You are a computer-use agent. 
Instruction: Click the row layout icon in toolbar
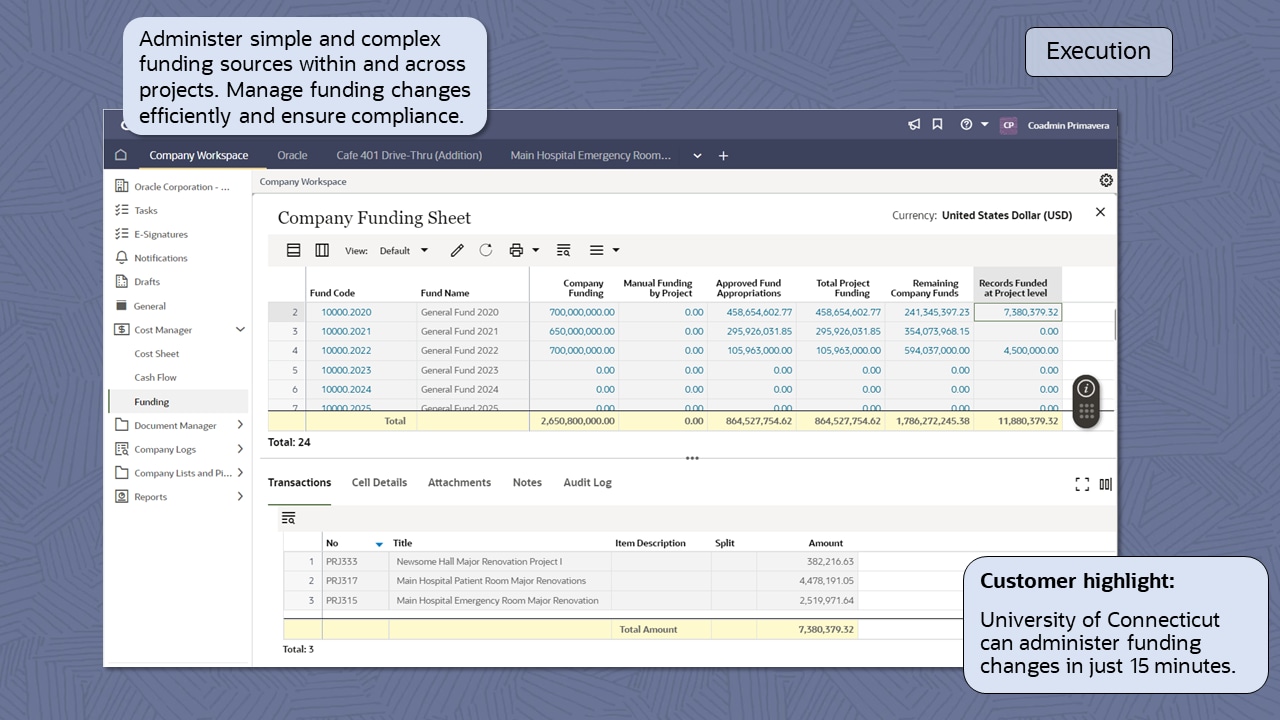294,251
